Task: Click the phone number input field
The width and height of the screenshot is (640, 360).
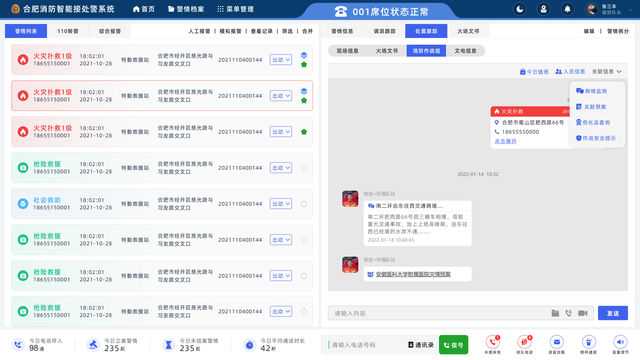Action: click(365, 345)
